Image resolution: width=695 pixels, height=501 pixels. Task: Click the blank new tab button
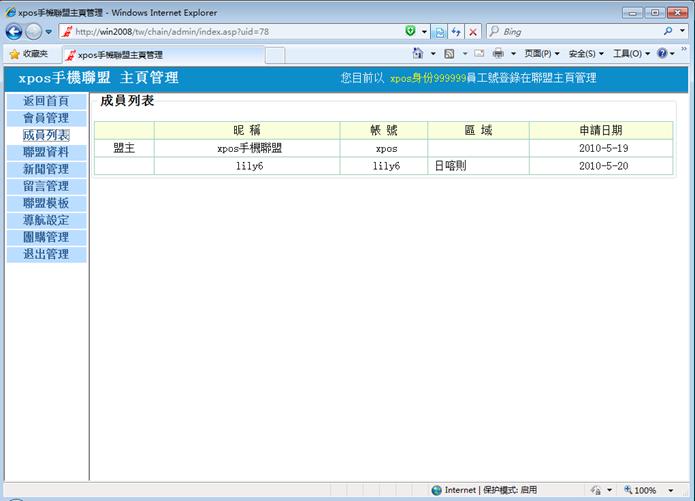(x=274, y=55)
